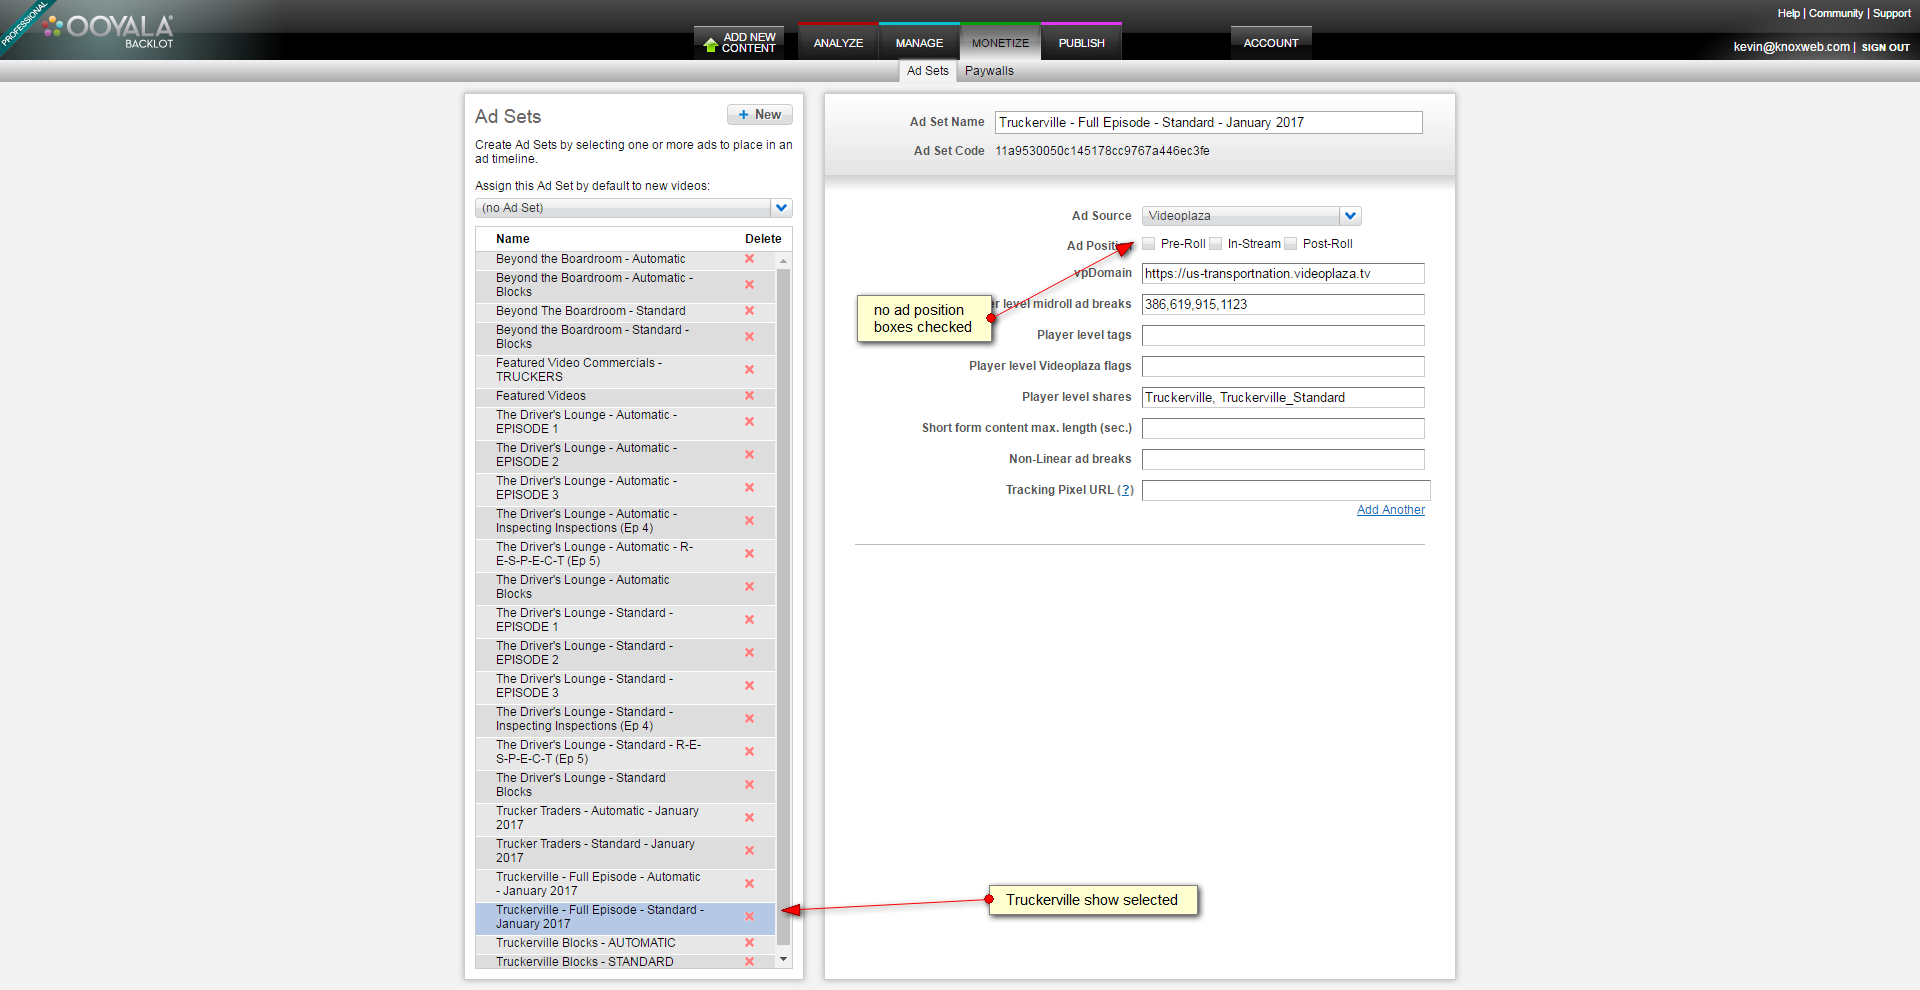Visit the Community link
Image resolution: width=1920 pixels, height=990 pixels.
coord(1836,13)
